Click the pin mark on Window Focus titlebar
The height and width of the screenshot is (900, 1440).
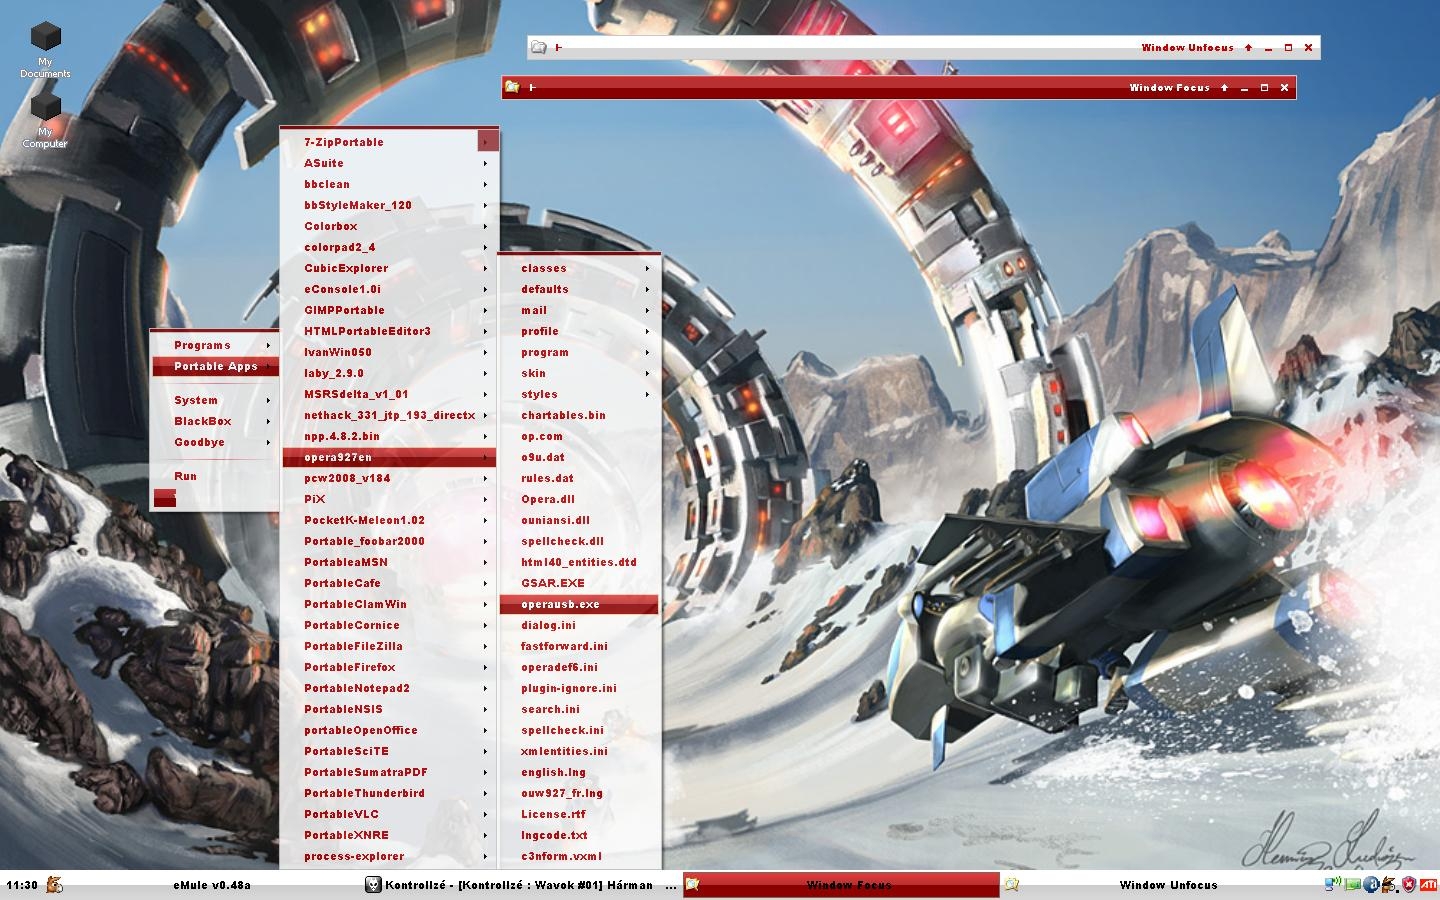(x=532, y=88)
